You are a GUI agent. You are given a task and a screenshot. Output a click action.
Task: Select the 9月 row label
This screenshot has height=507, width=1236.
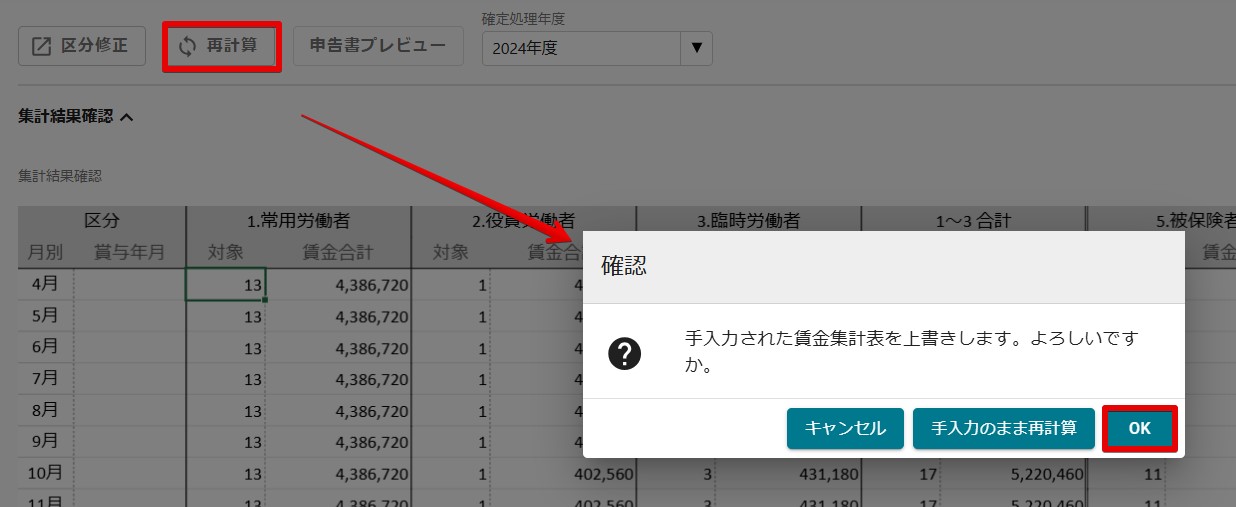[x=45, y=440]
